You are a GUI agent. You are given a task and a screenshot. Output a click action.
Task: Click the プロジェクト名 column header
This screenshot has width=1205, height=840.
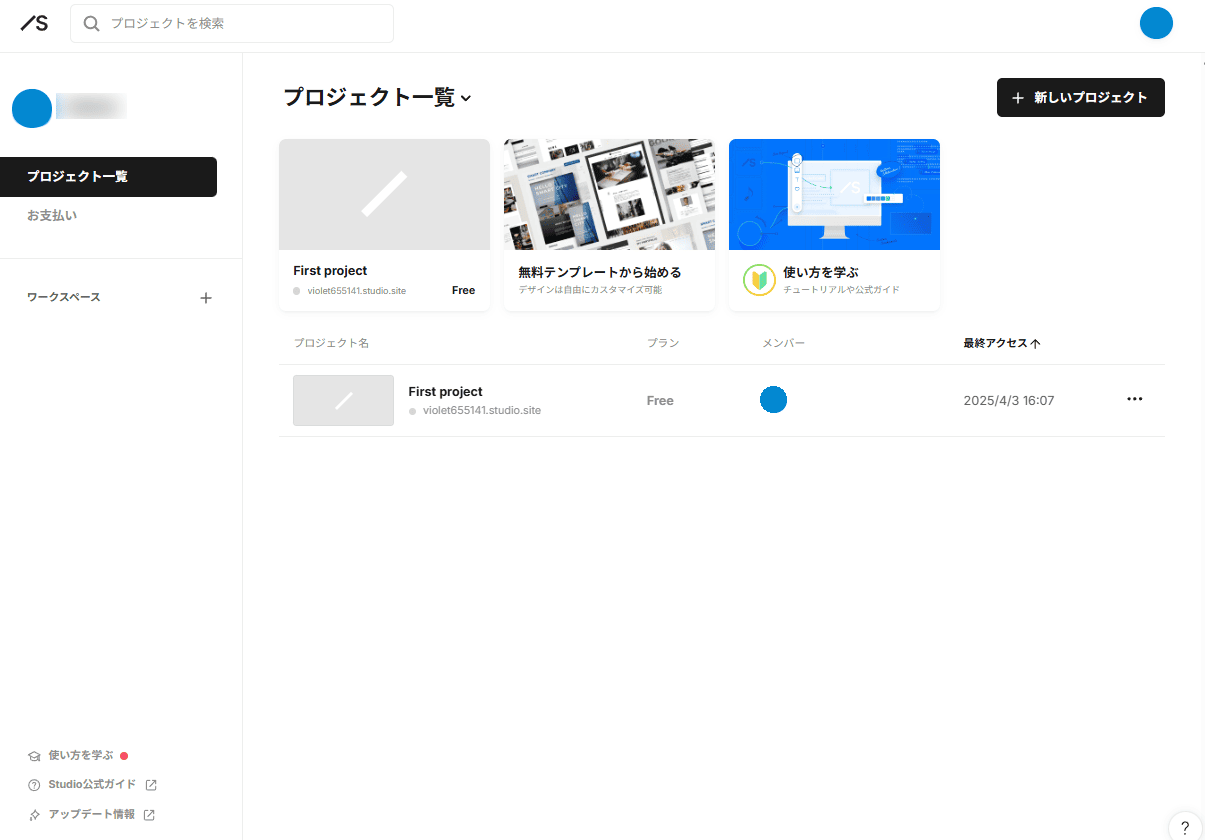(331, 343)
